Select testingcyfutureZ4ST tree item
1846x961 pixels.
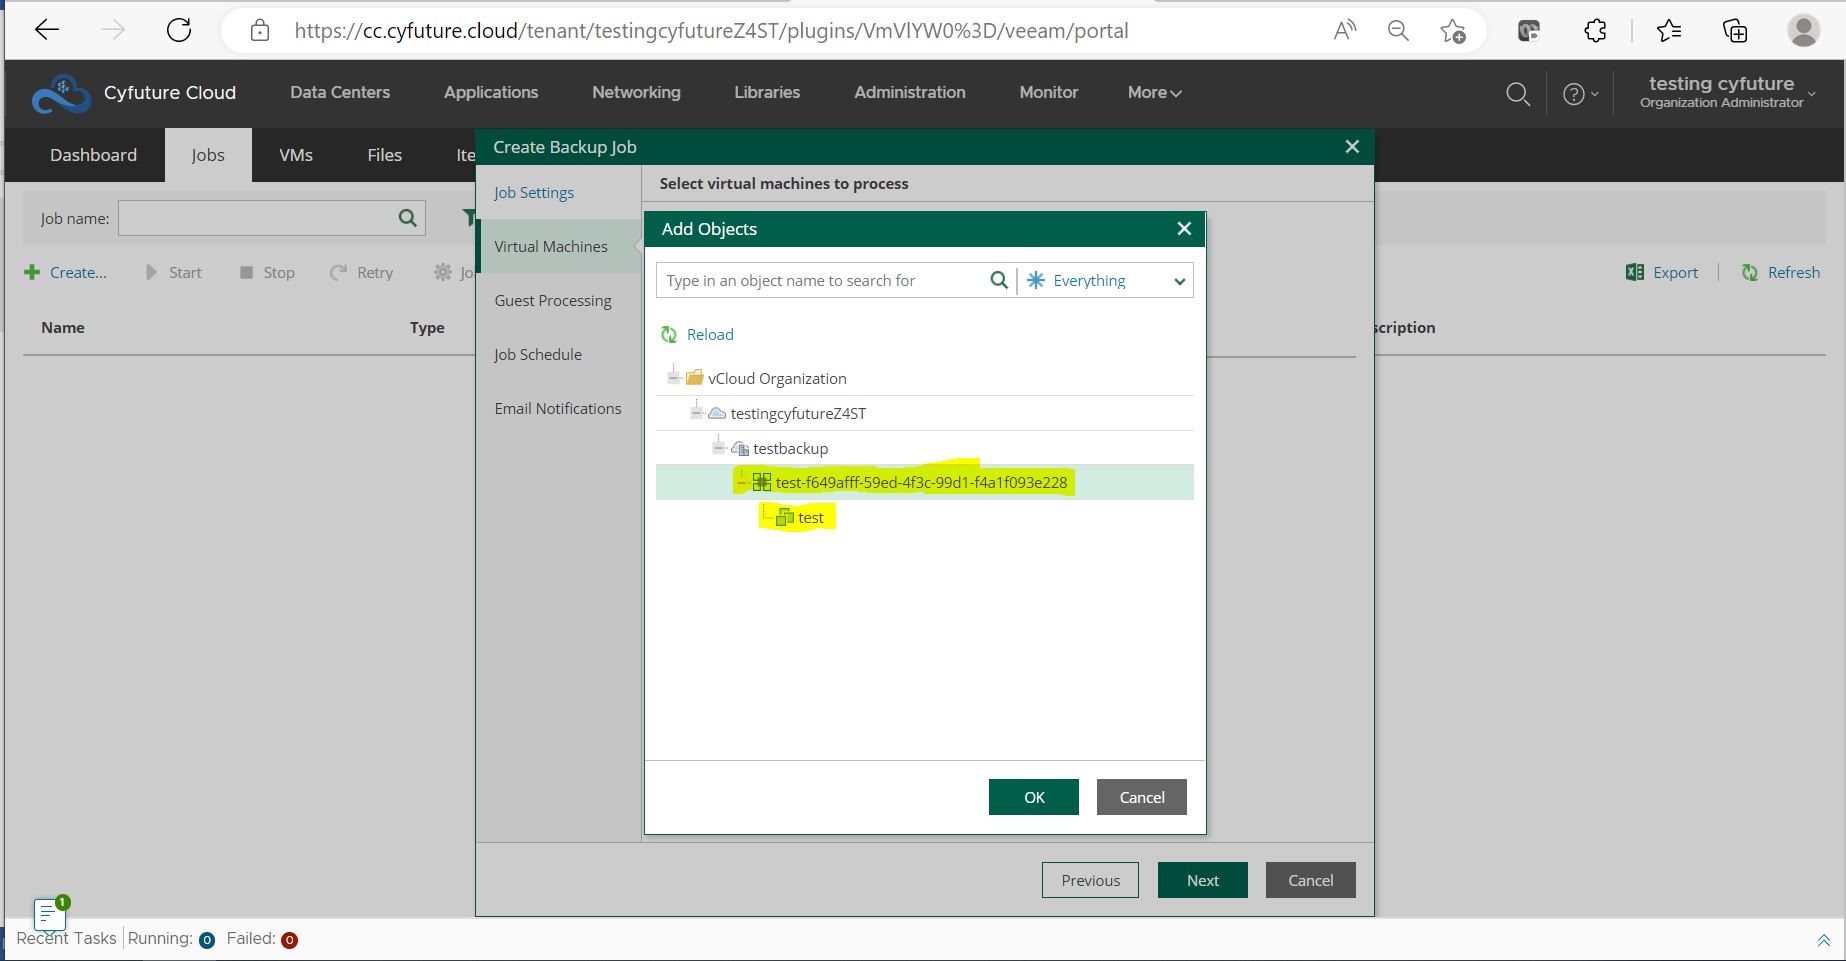pyautogui.click(x=798, y=413)
